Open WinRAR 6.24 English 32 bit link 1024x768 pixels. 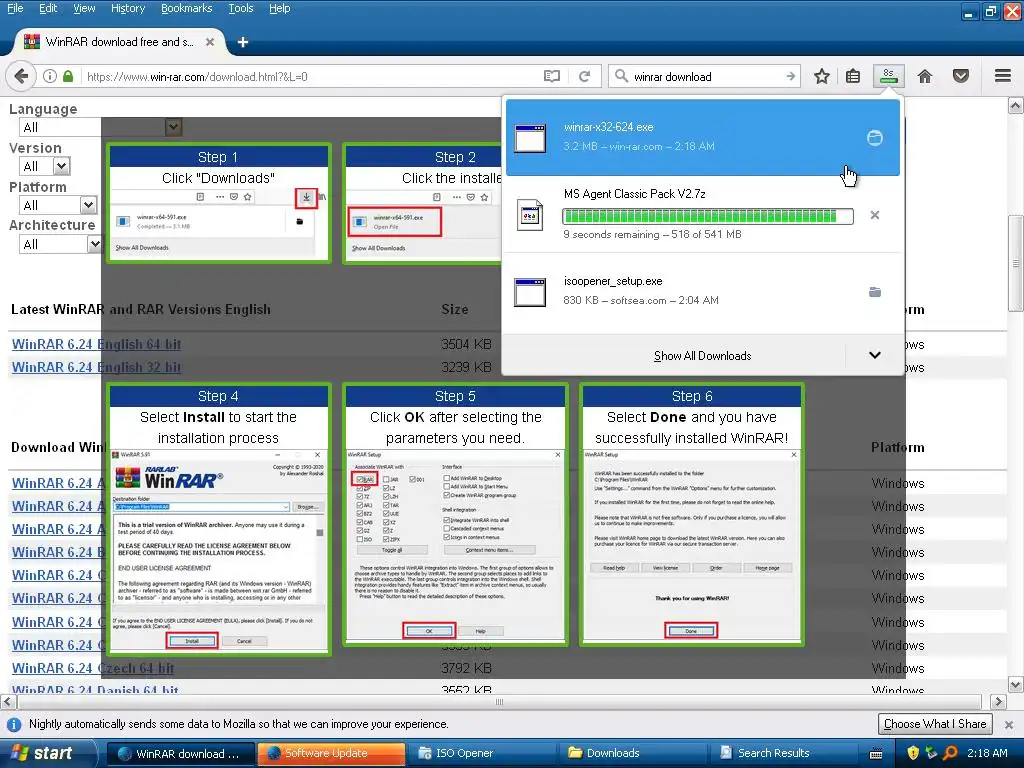[x=96, y=367]
